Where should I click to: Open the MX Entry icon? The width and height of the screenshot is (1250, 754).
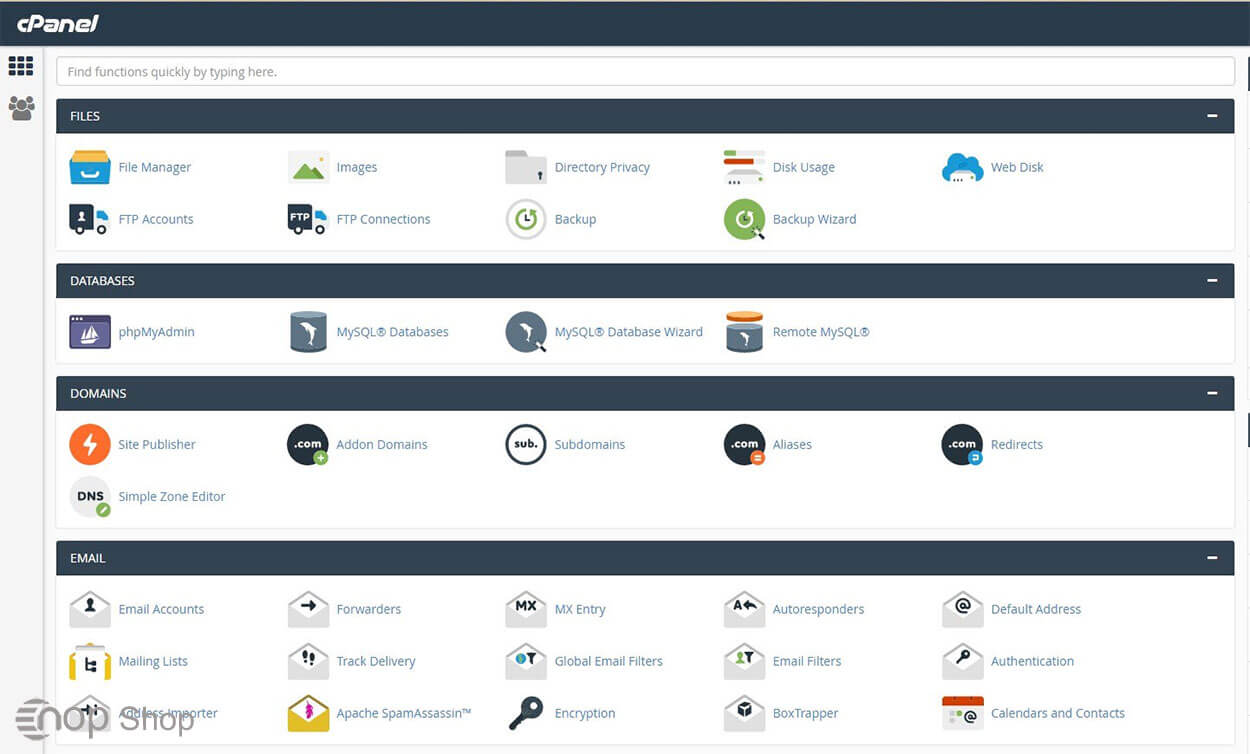(526, 608)
